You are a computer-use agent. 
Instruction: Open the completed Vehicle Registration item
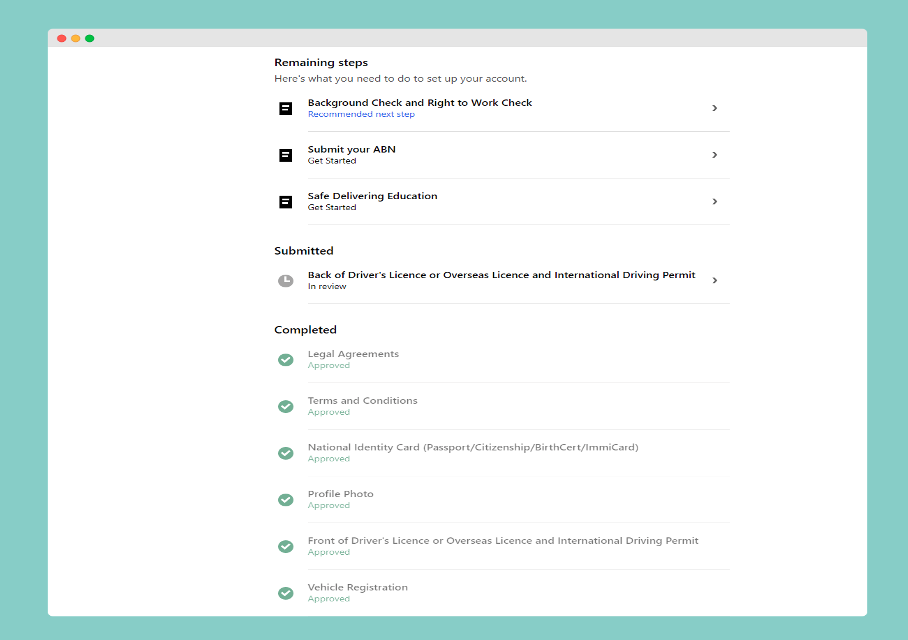pyautogui.click(x=357, y=588)
